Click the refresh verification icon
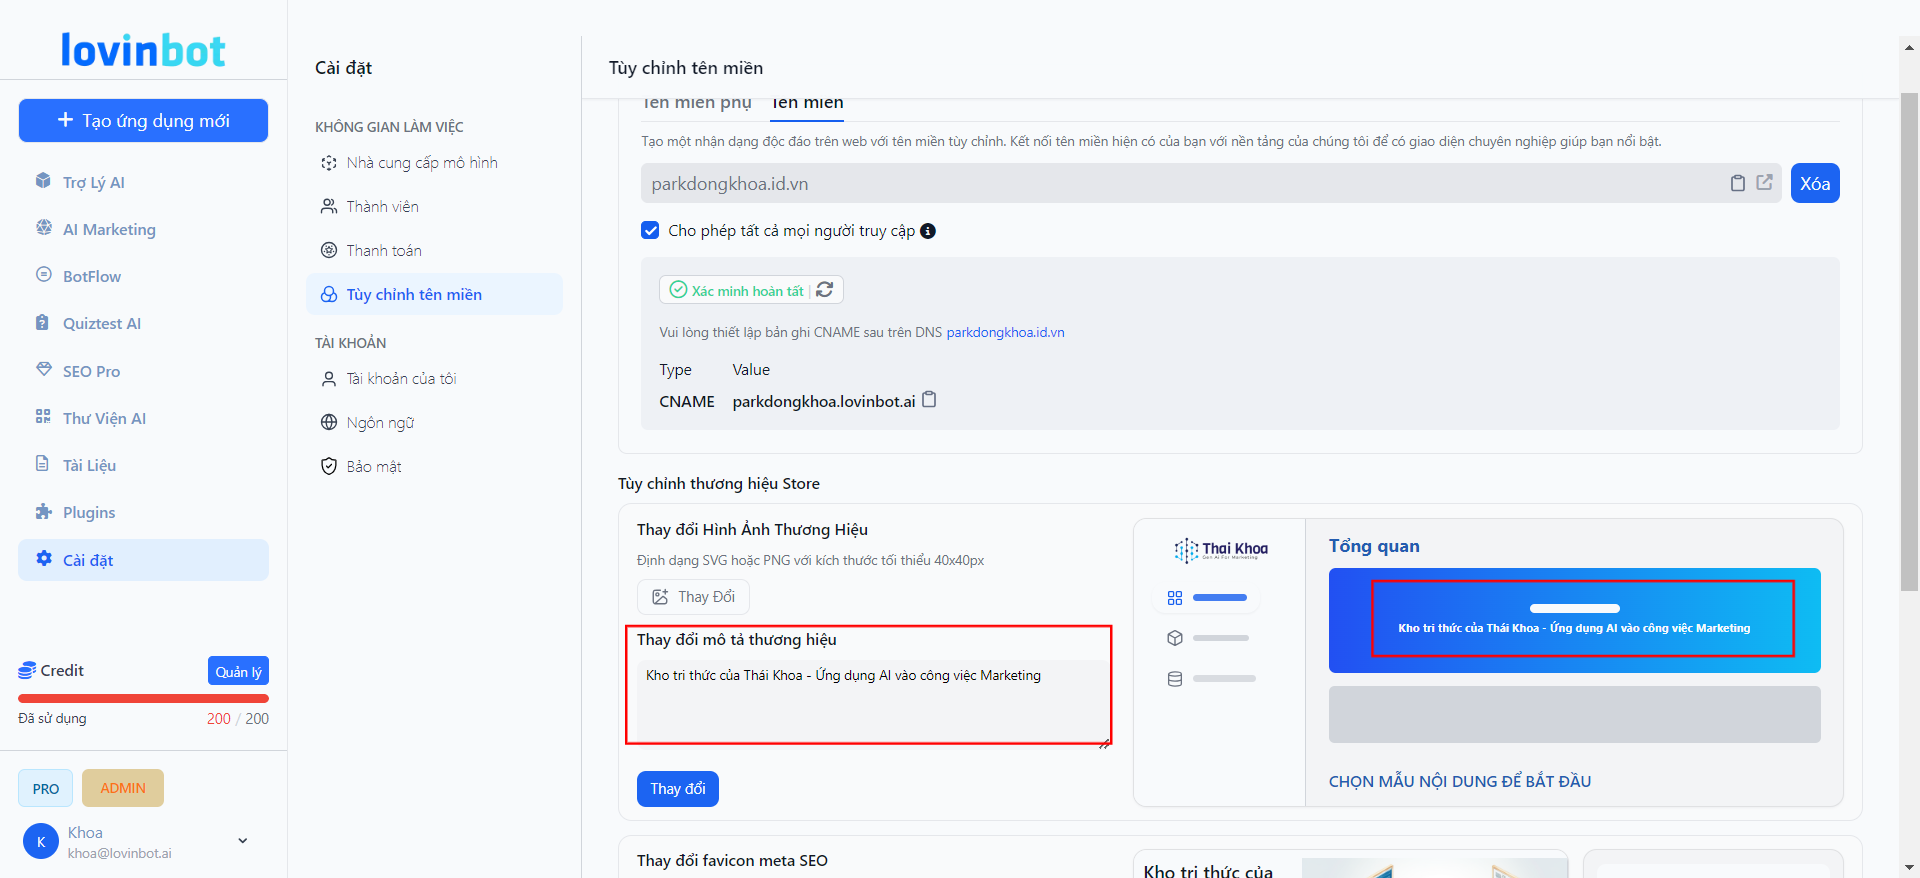 (825, 290)
